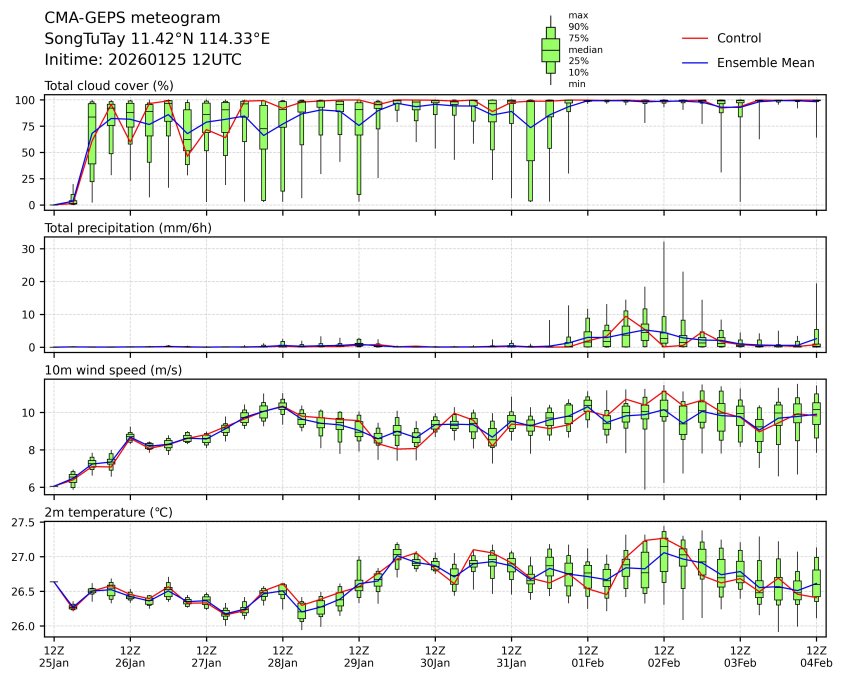844x680 pixels.
Task: Click the 100 tick on cloud cover axis
Action: pos(27,100)
